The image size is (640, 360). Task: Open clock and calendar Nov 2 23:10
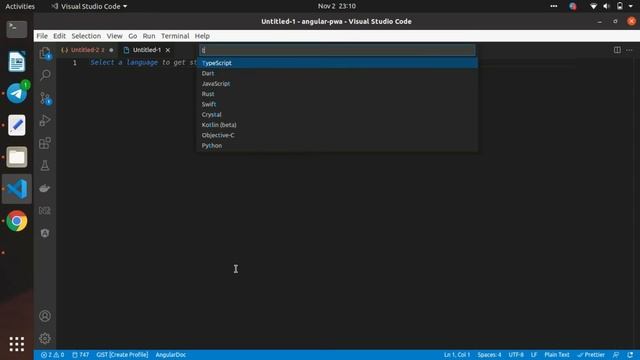337,6
